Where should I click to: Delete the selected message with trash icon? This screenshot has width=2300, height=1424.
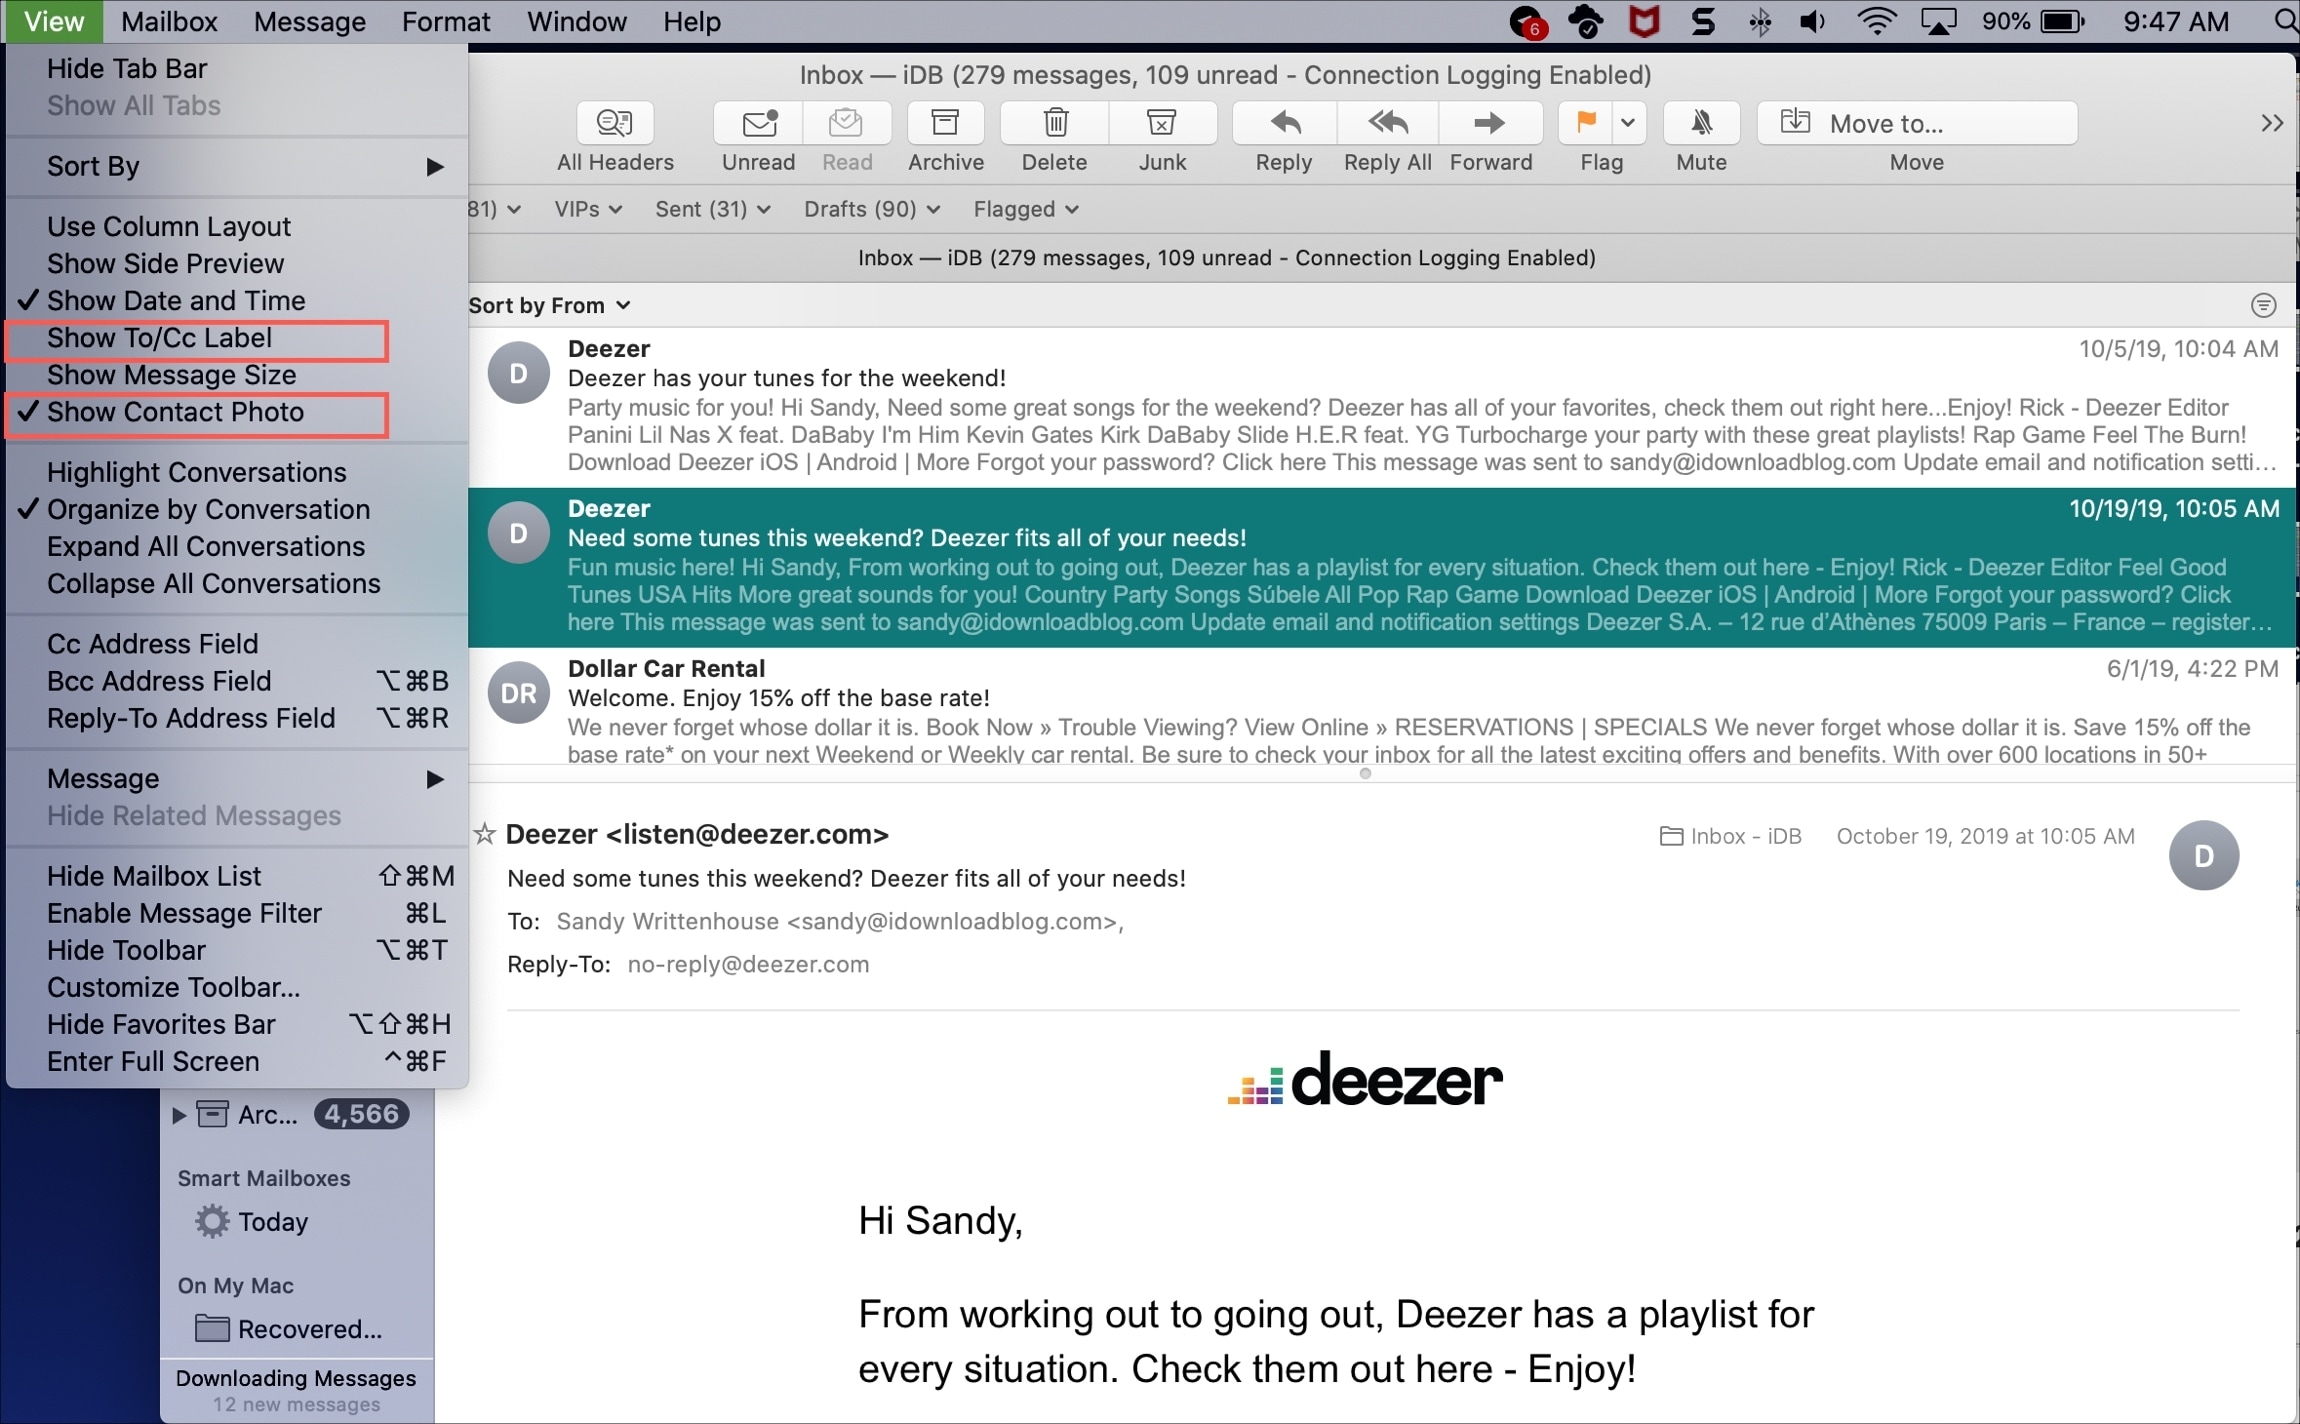click(1054, 123)
